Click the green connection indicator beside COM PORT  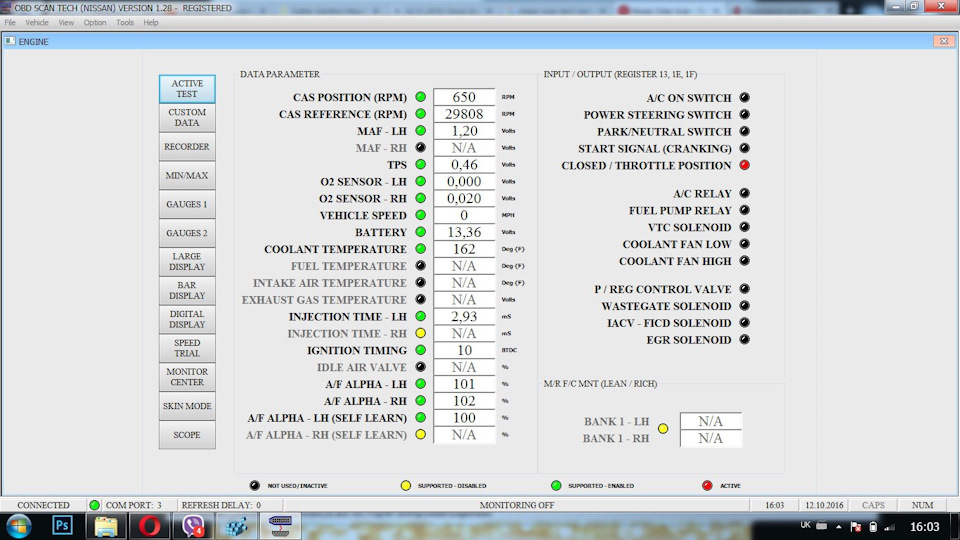[94, 505]
